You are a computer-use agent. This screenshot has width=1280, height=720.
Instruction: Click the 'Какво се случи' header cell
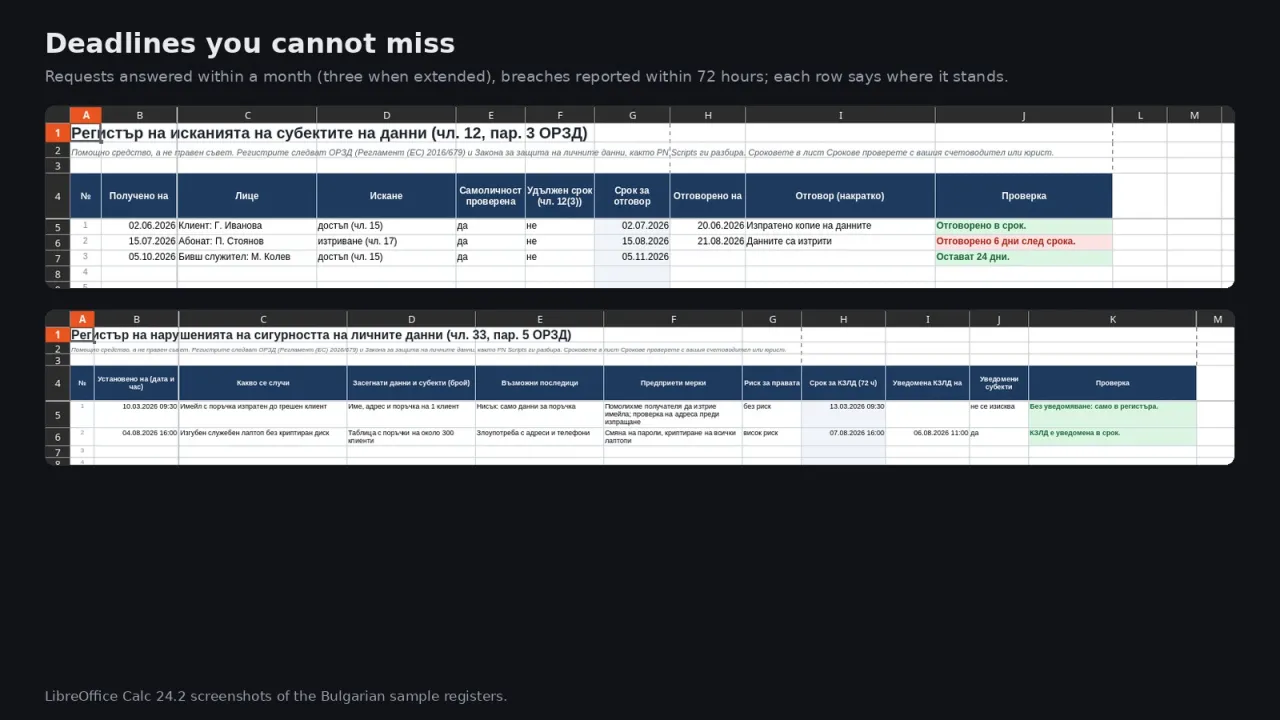click(263, 383)
